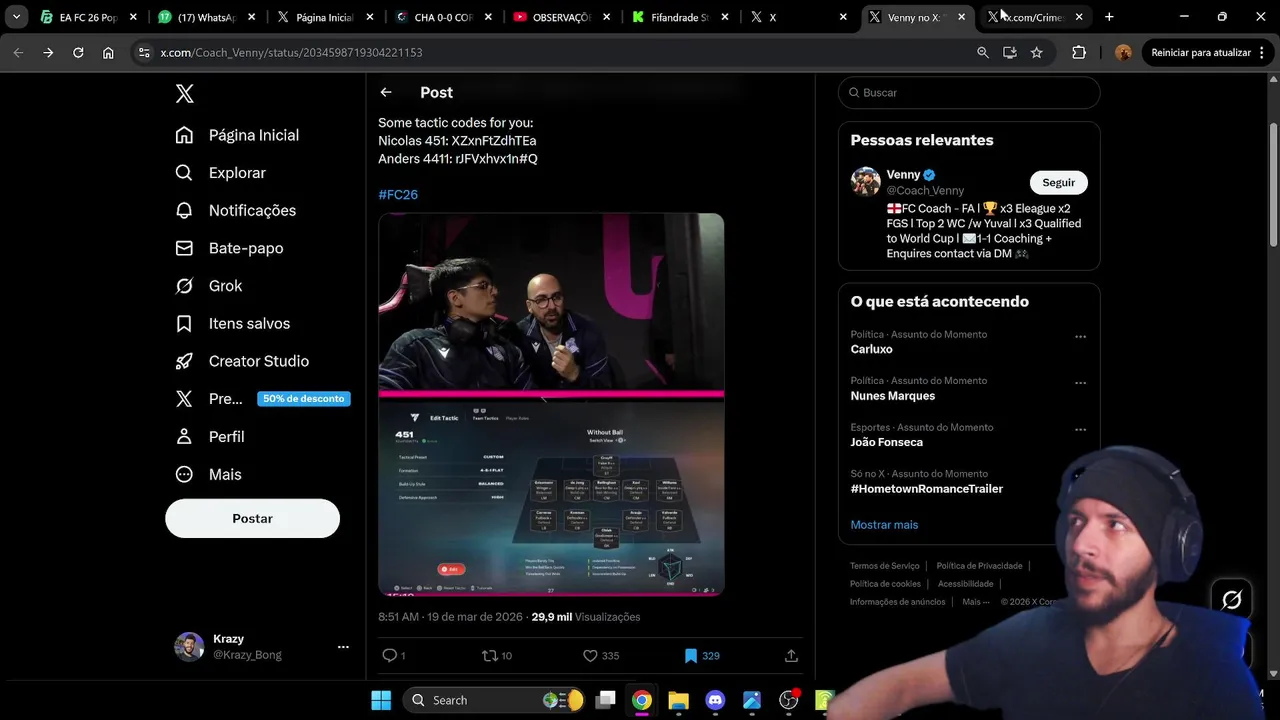Switch to Página Inicial X tab
This screenshot has height=720, width=1280.
click(326, 17)
